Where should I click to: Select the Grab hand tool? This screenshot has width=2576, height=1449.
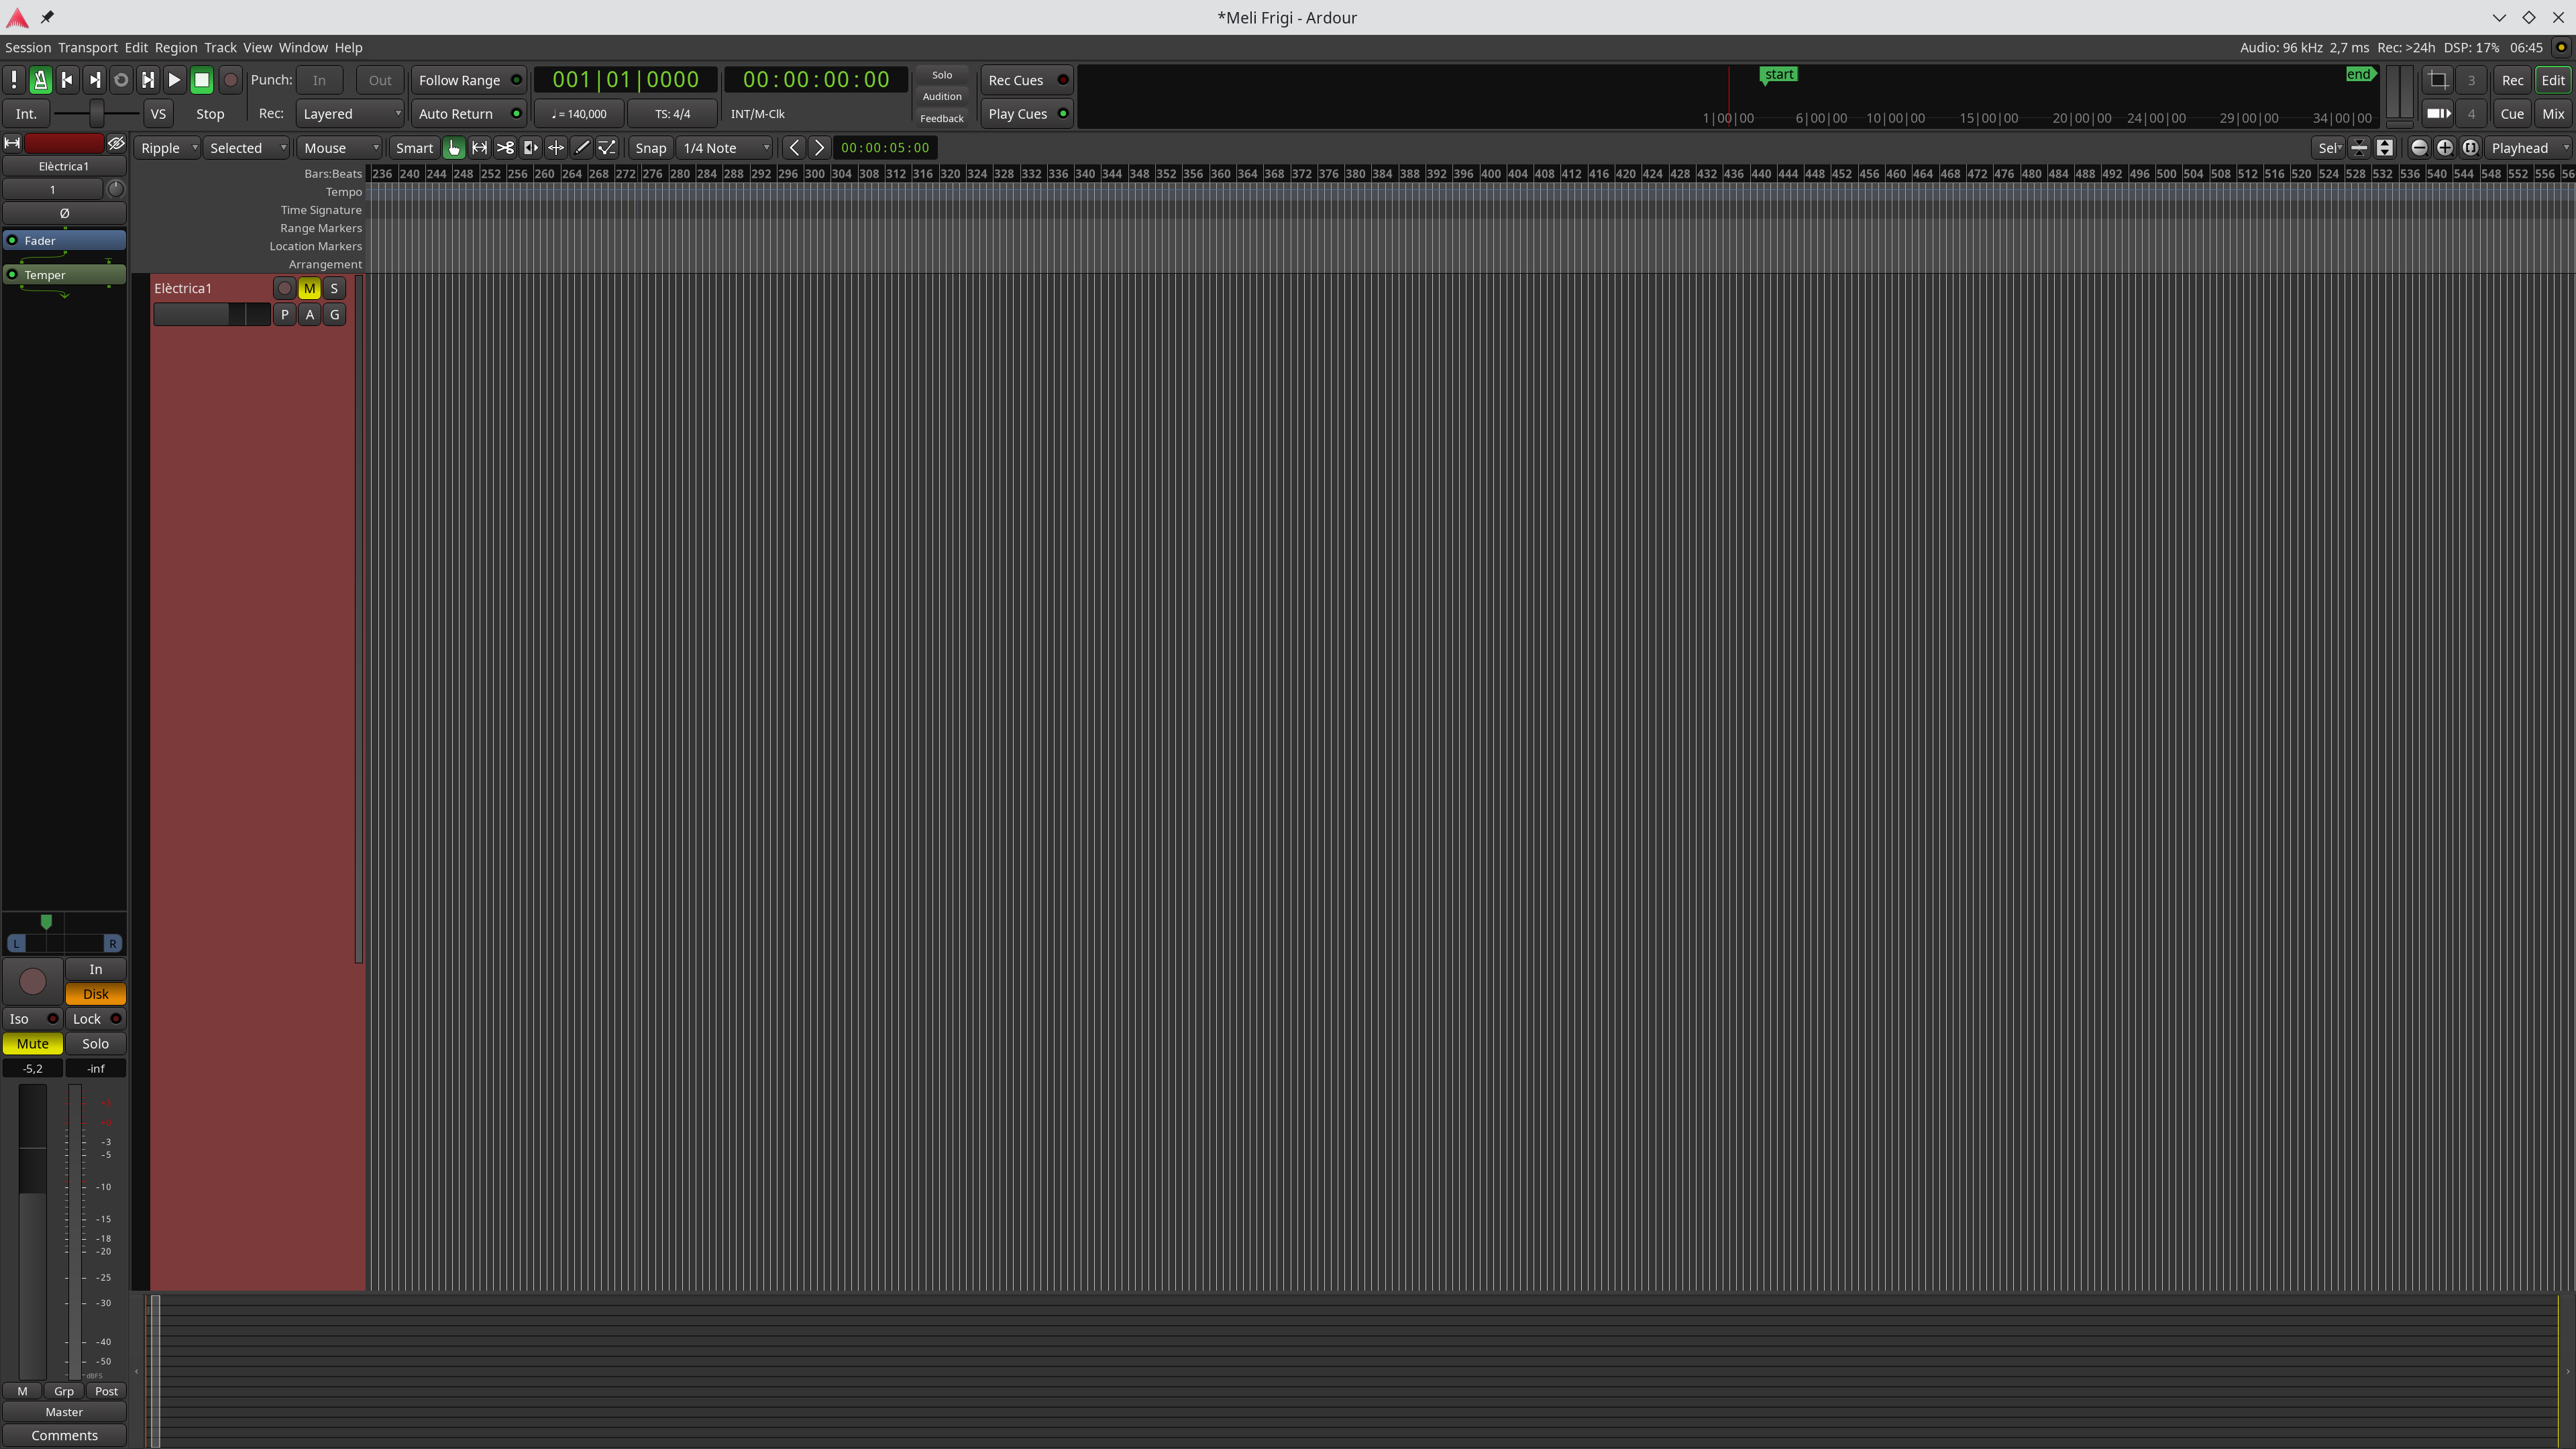tap(454, 148)
